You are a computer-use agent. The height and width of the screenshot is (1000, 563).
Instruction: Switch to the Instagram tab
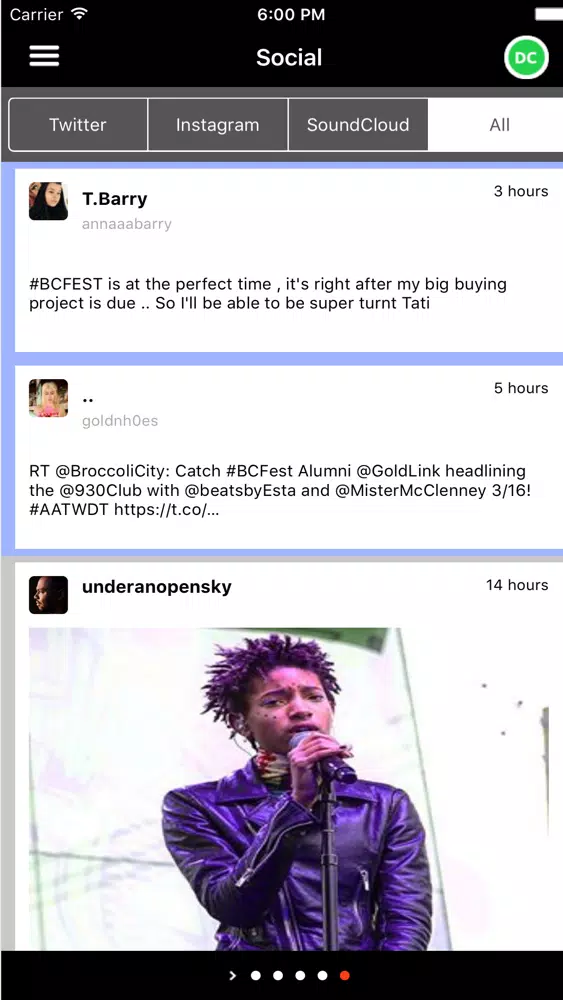(x=217, y=124)
